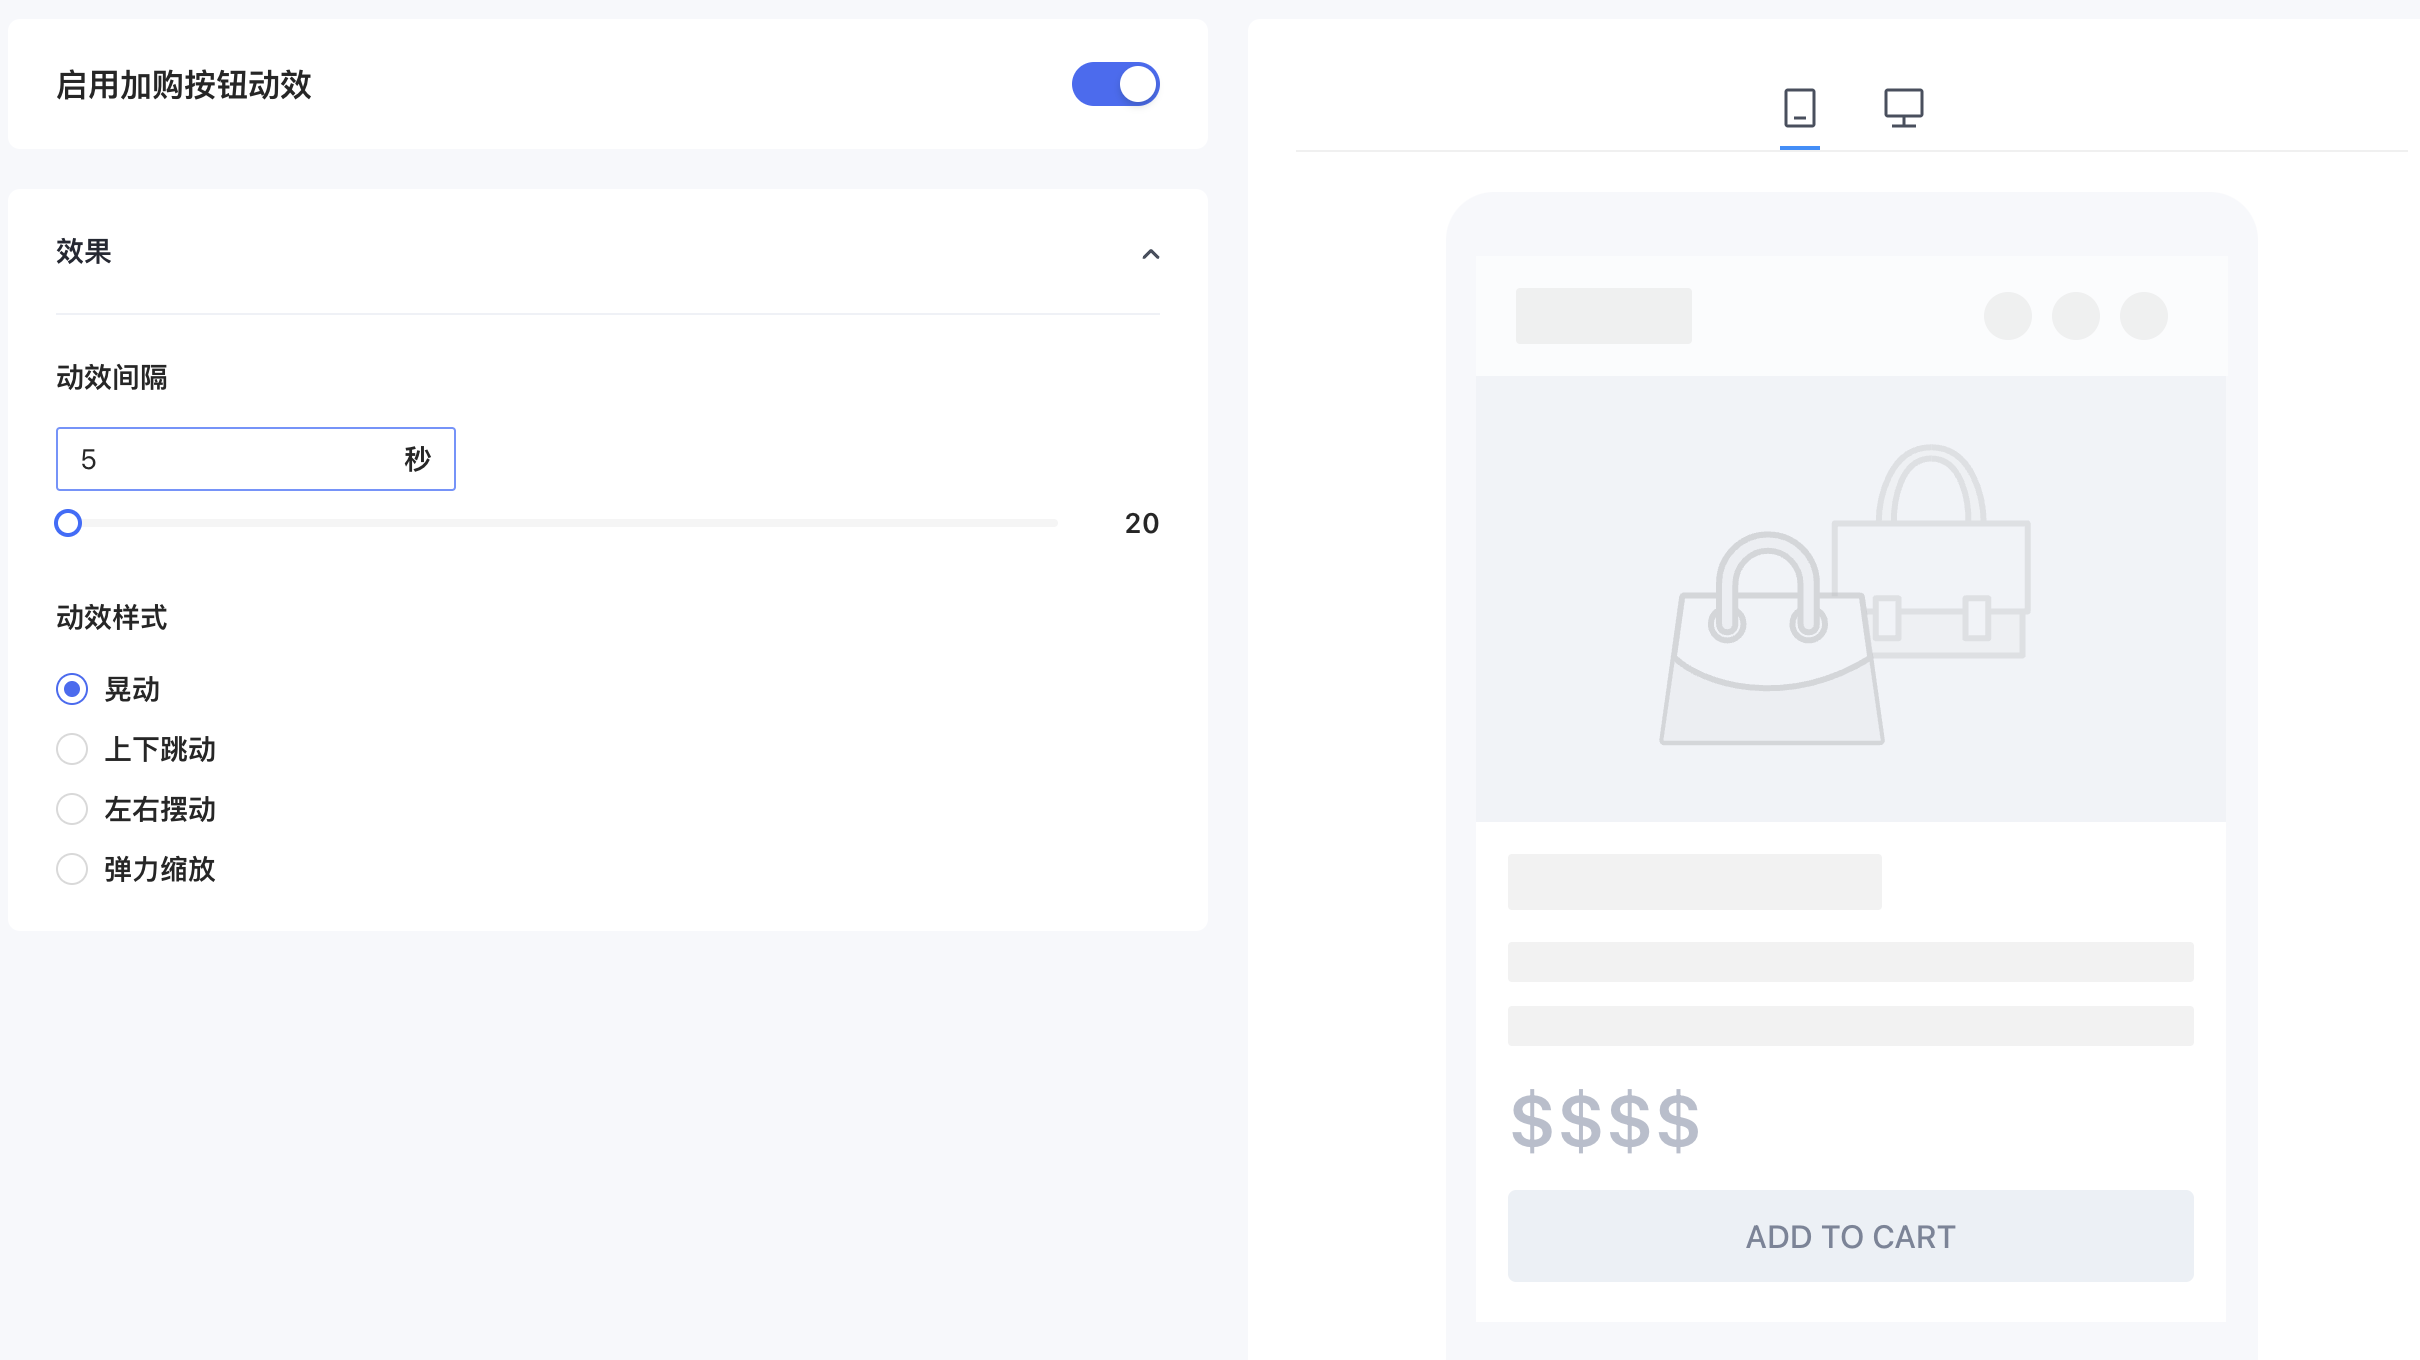The image size is (2420, 1360).
Task: Click the 动效间隔 slider handle
Action: click(x=68, y=523)
